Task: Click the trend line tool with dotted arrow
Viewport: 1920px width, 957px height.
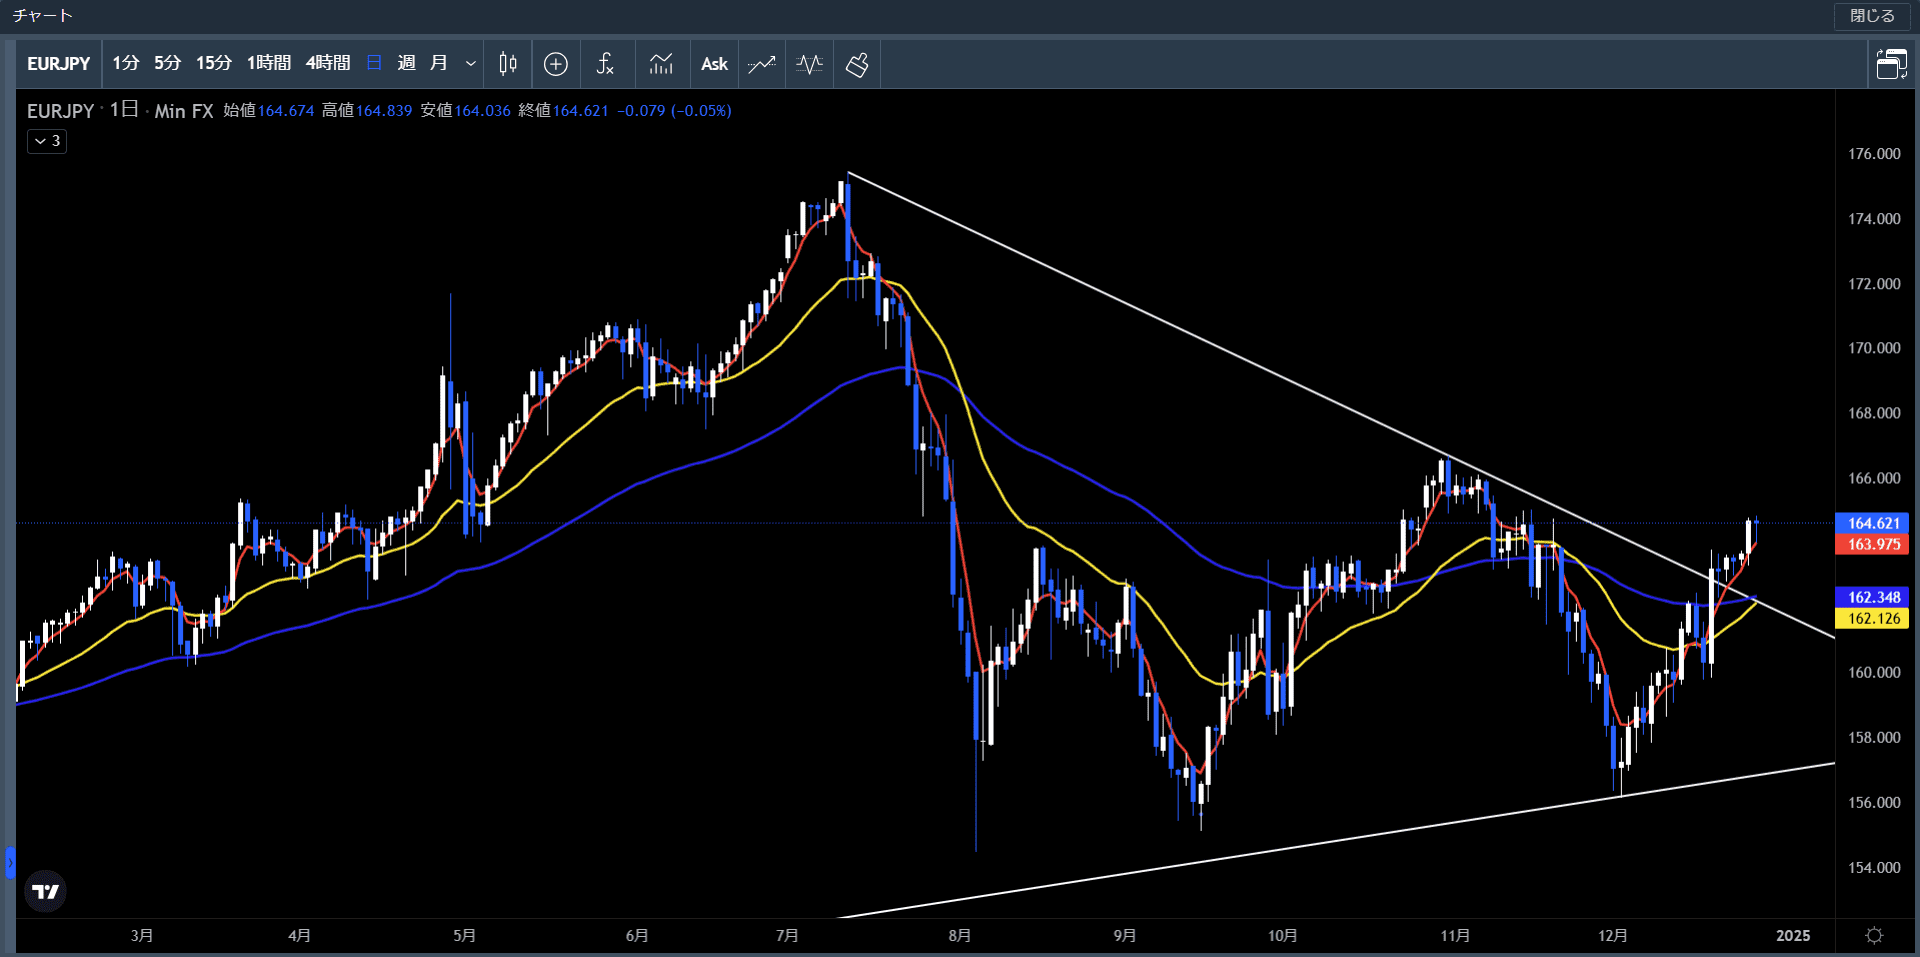Action: click(762, 64)
